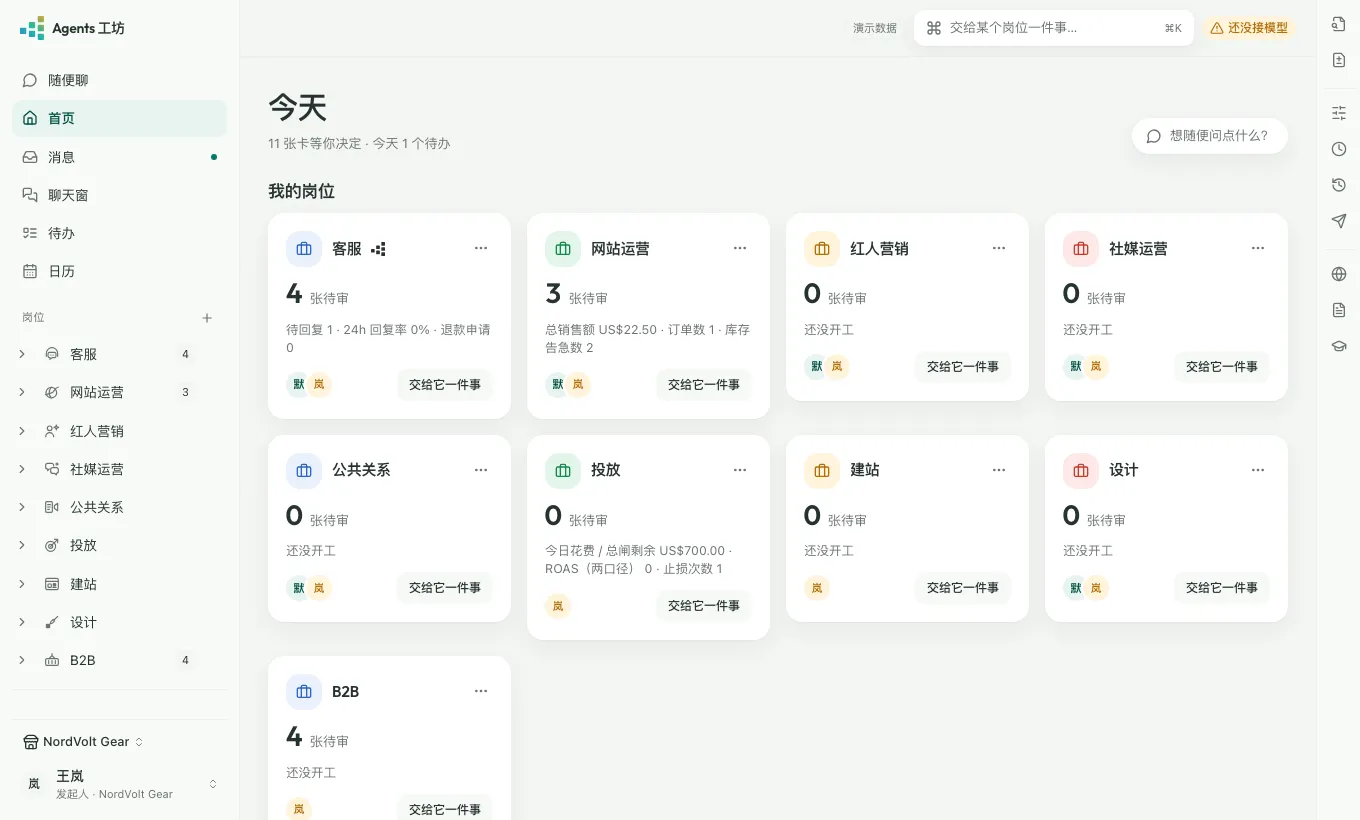Click 交给它一件事 on the 社媒运营 card

[1222, 367]
